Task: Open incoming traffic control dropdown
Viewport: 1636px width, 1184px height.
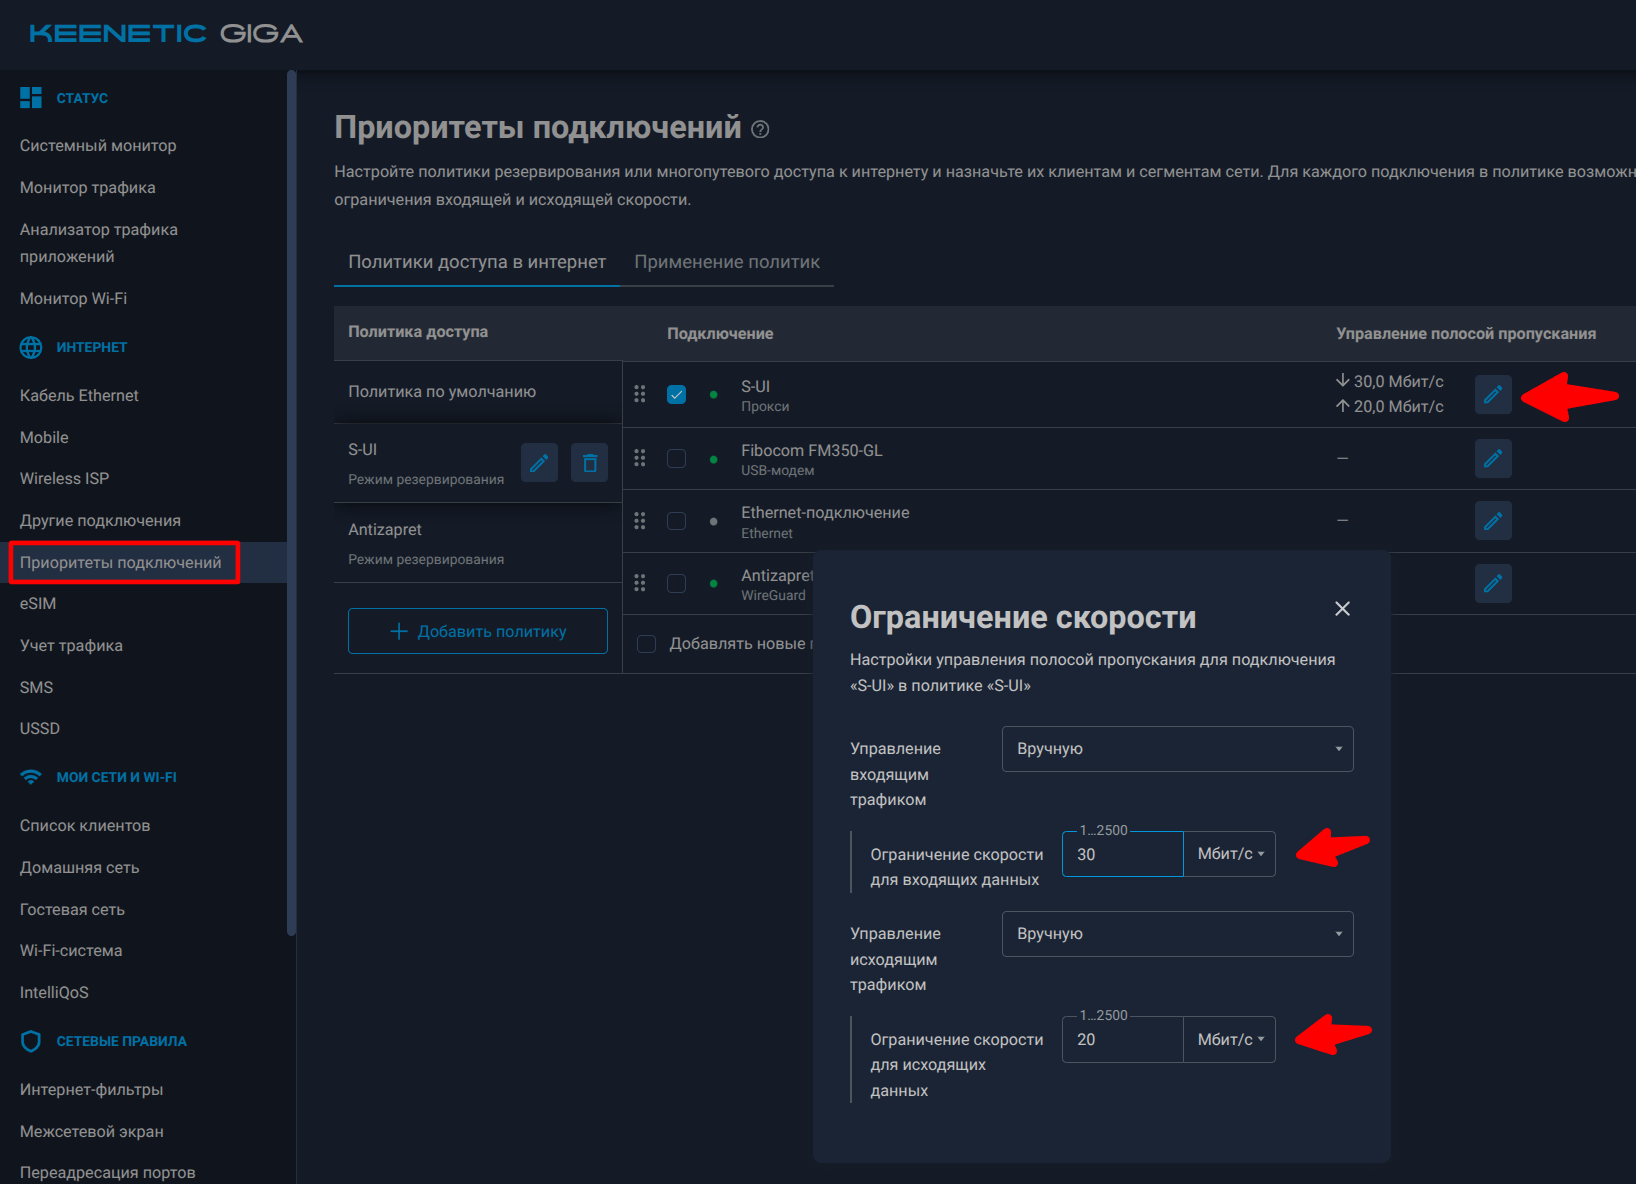Action: [1177, 749]
